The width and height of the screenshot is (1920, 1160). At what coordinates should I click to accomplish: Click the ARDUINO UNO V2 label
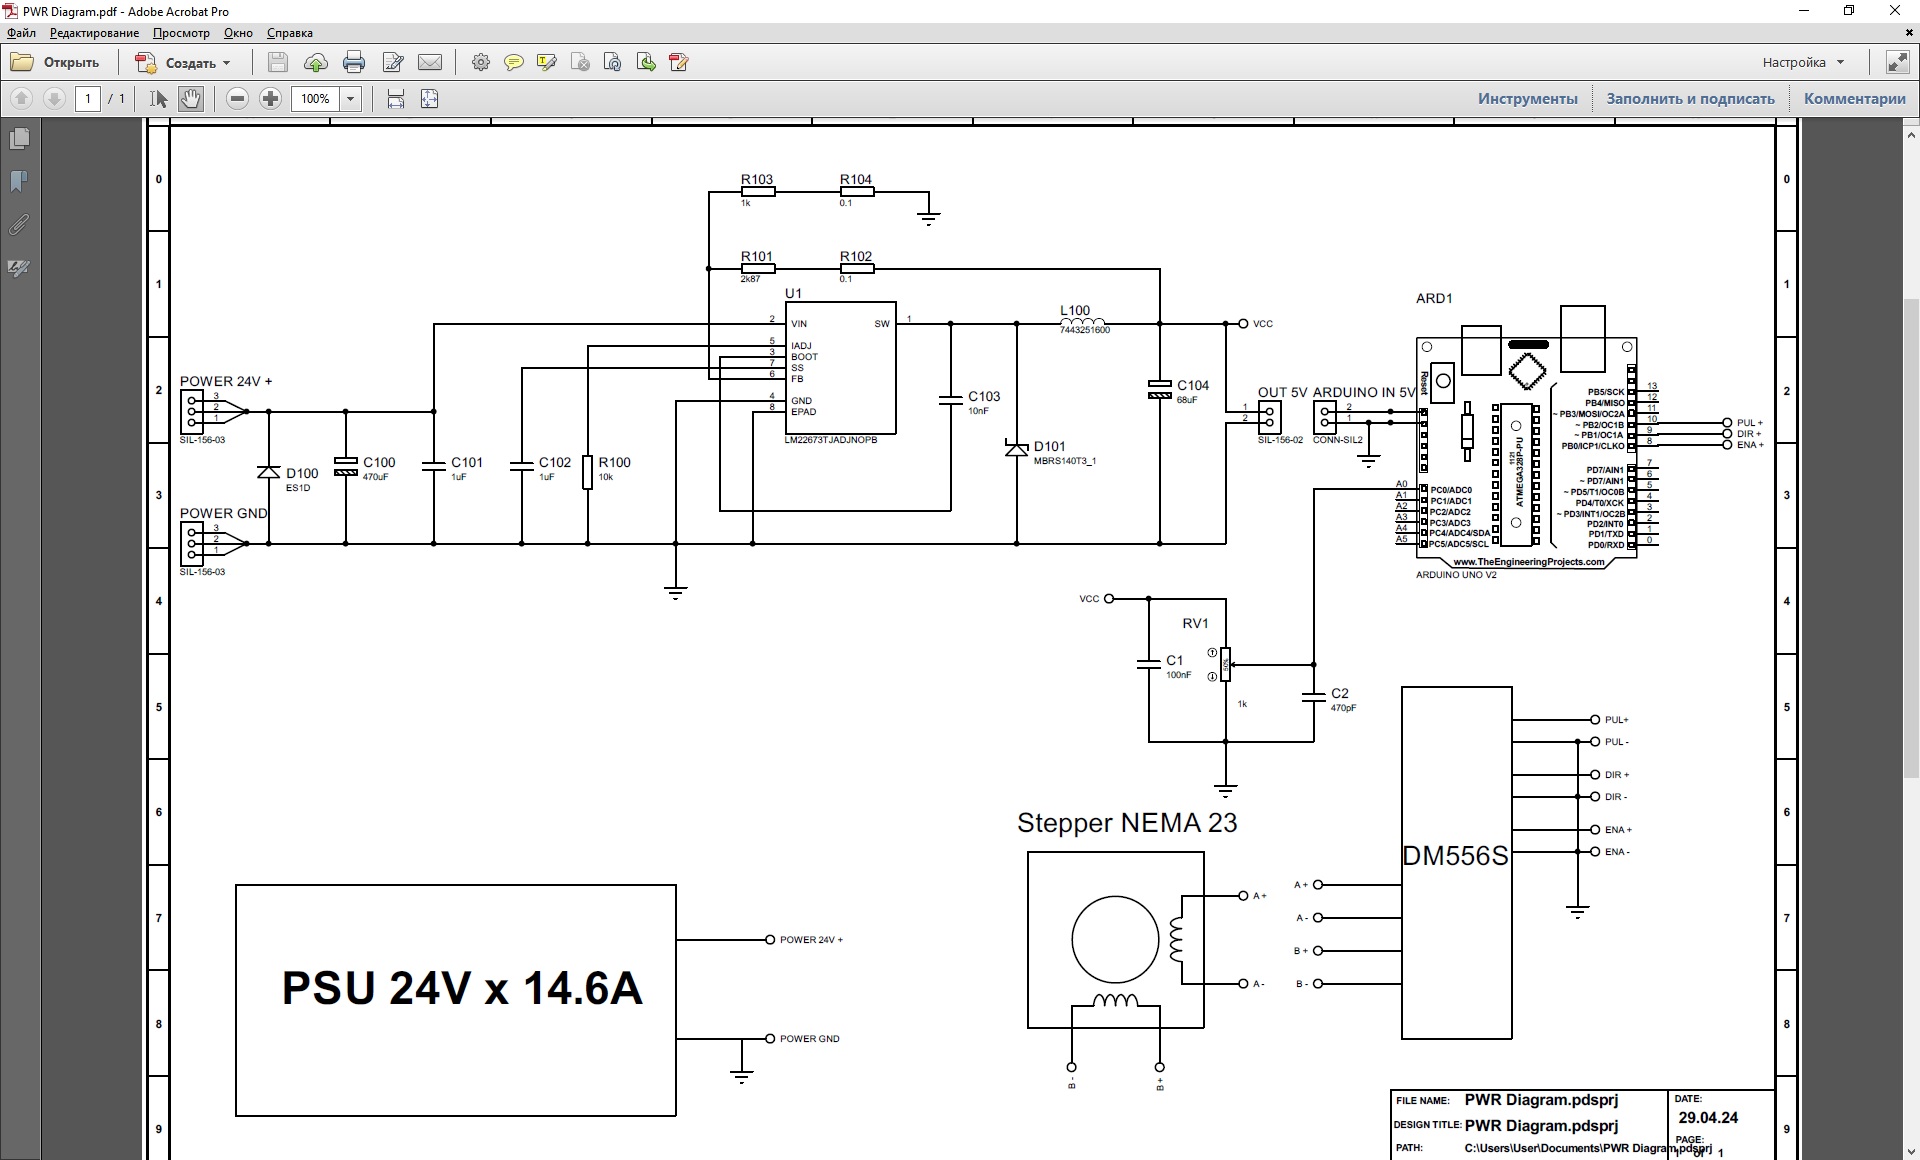(x=1456, y=575)
